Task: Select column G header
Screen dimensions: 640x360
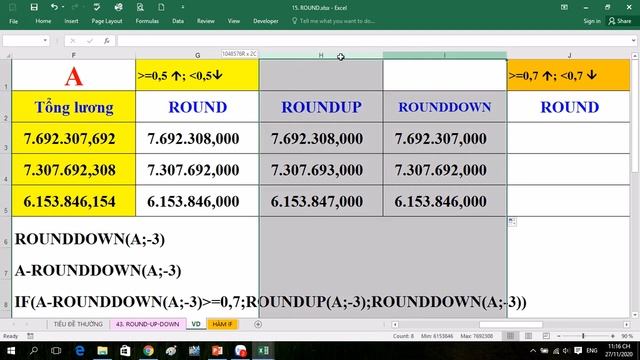Action: click(198, 55)
